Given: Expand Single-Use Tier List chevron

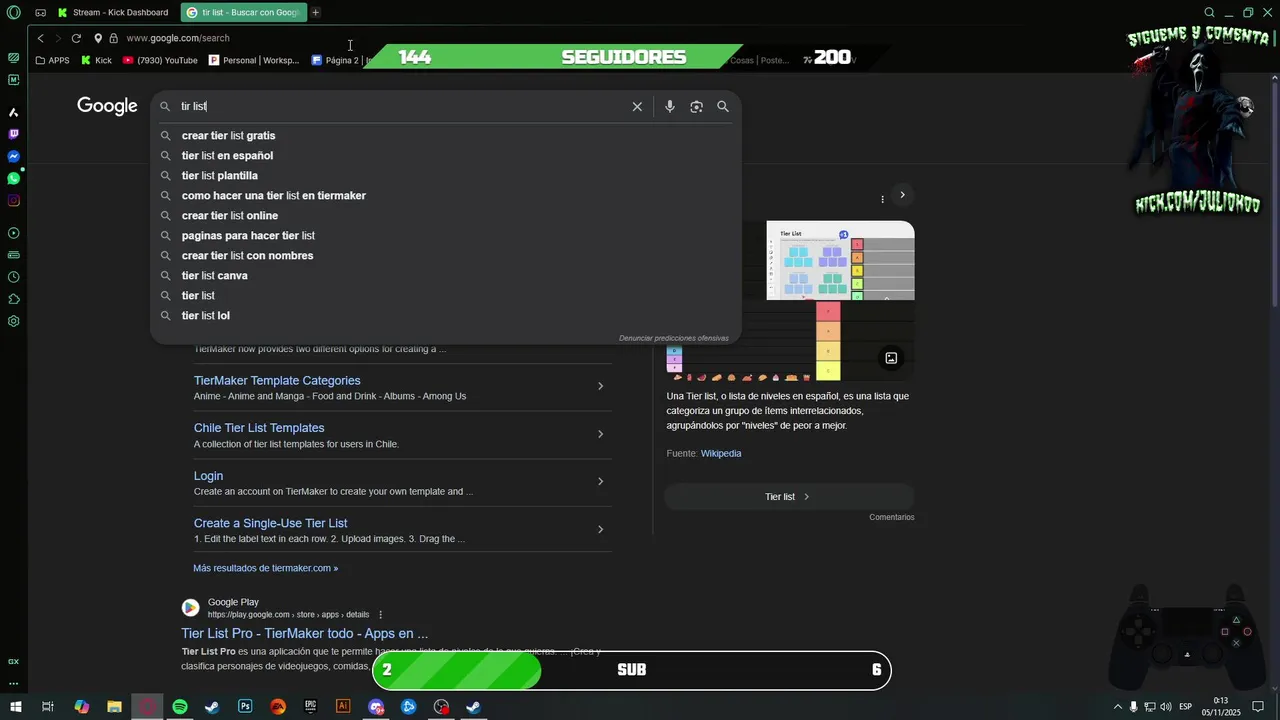Looking at the screenshot, I should click(x=600, y=529).
